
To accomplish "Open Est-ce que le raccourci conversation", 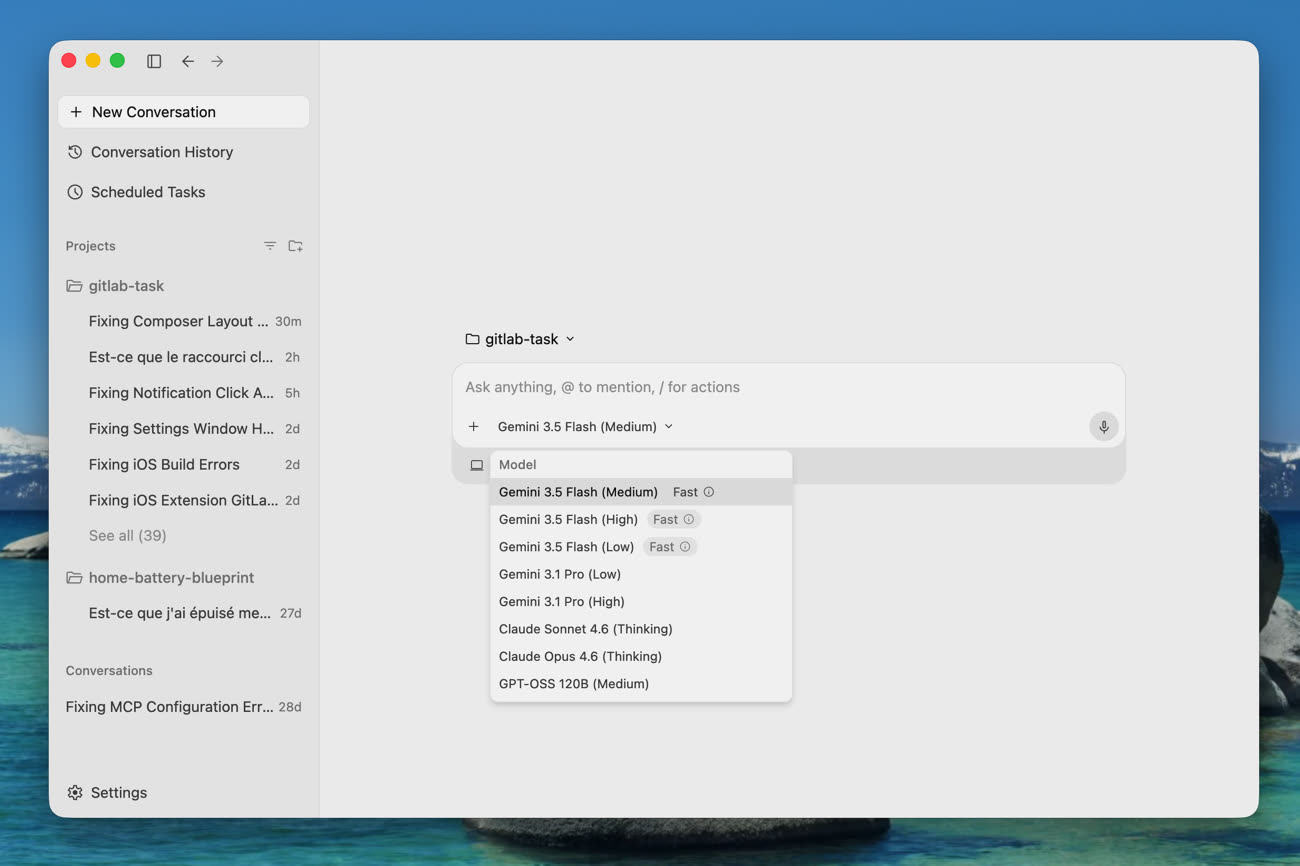I will click(x=184, y=357).
